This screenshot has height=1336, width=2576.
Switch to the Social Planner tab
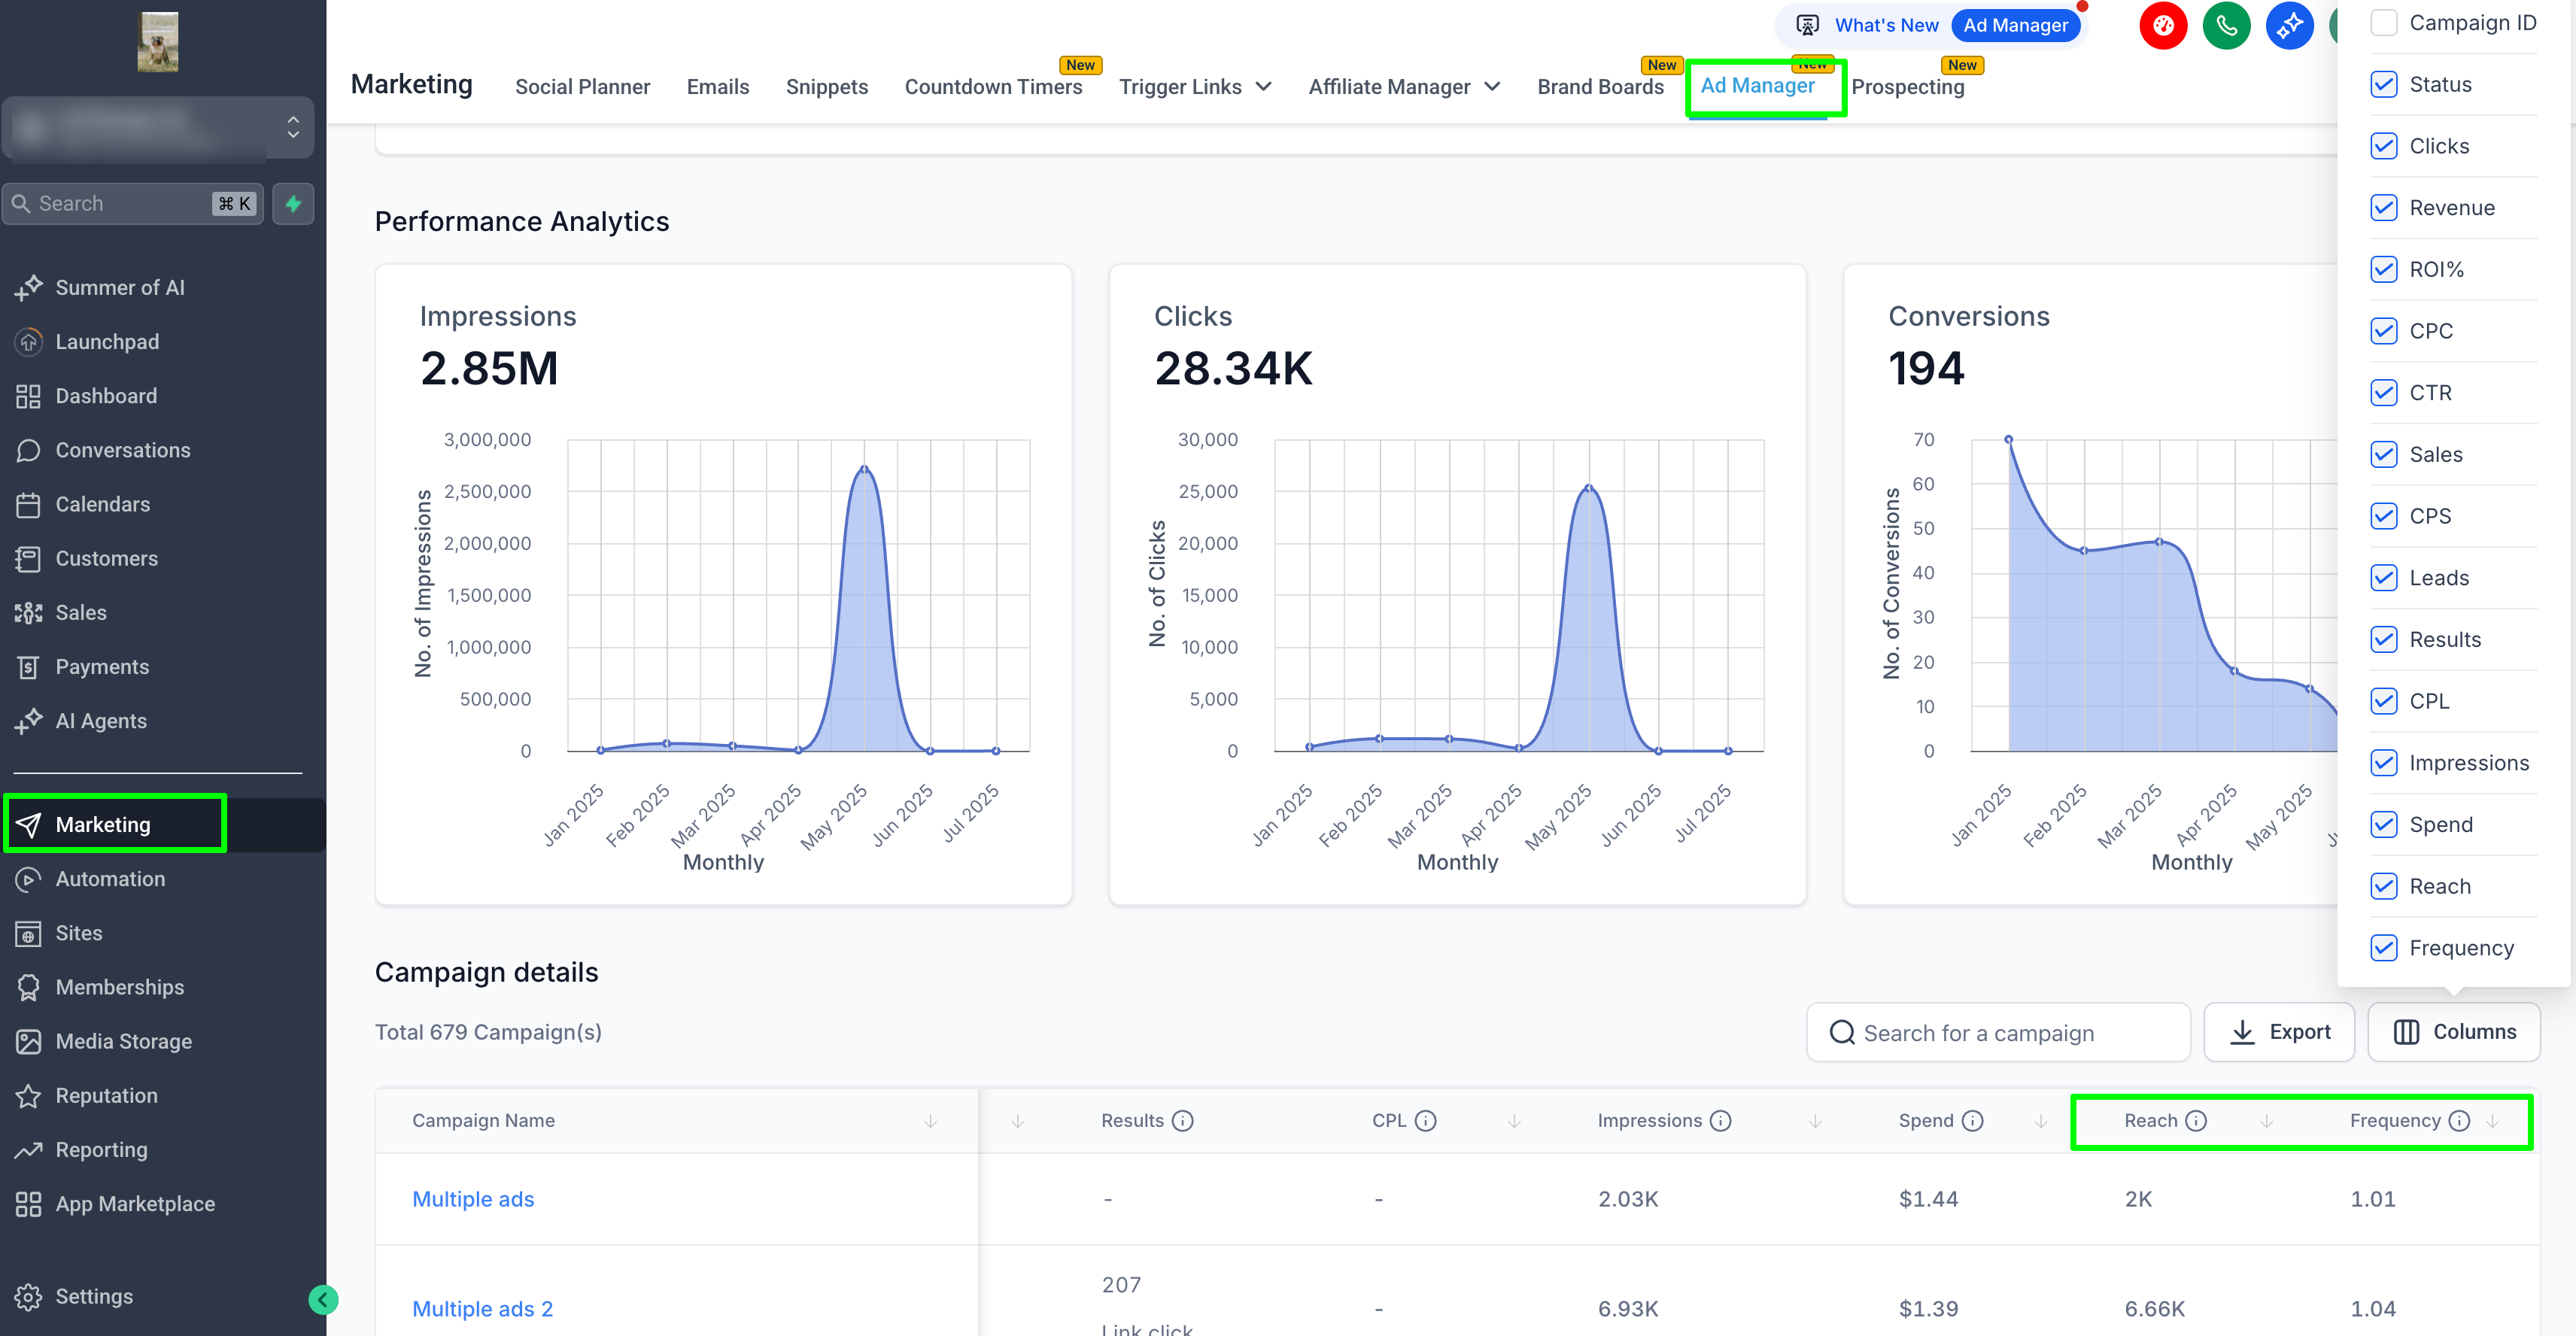click(582, 87)
